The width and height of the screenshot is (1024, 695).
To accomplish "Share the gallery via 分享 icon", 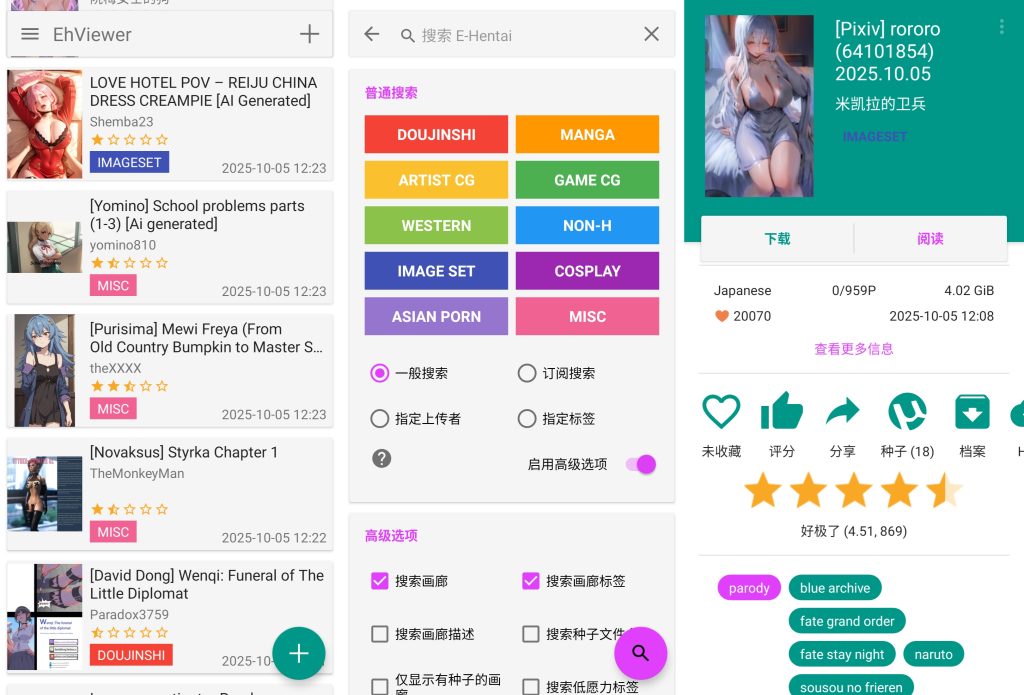I will pyautogui.click(x=842, y=412).
